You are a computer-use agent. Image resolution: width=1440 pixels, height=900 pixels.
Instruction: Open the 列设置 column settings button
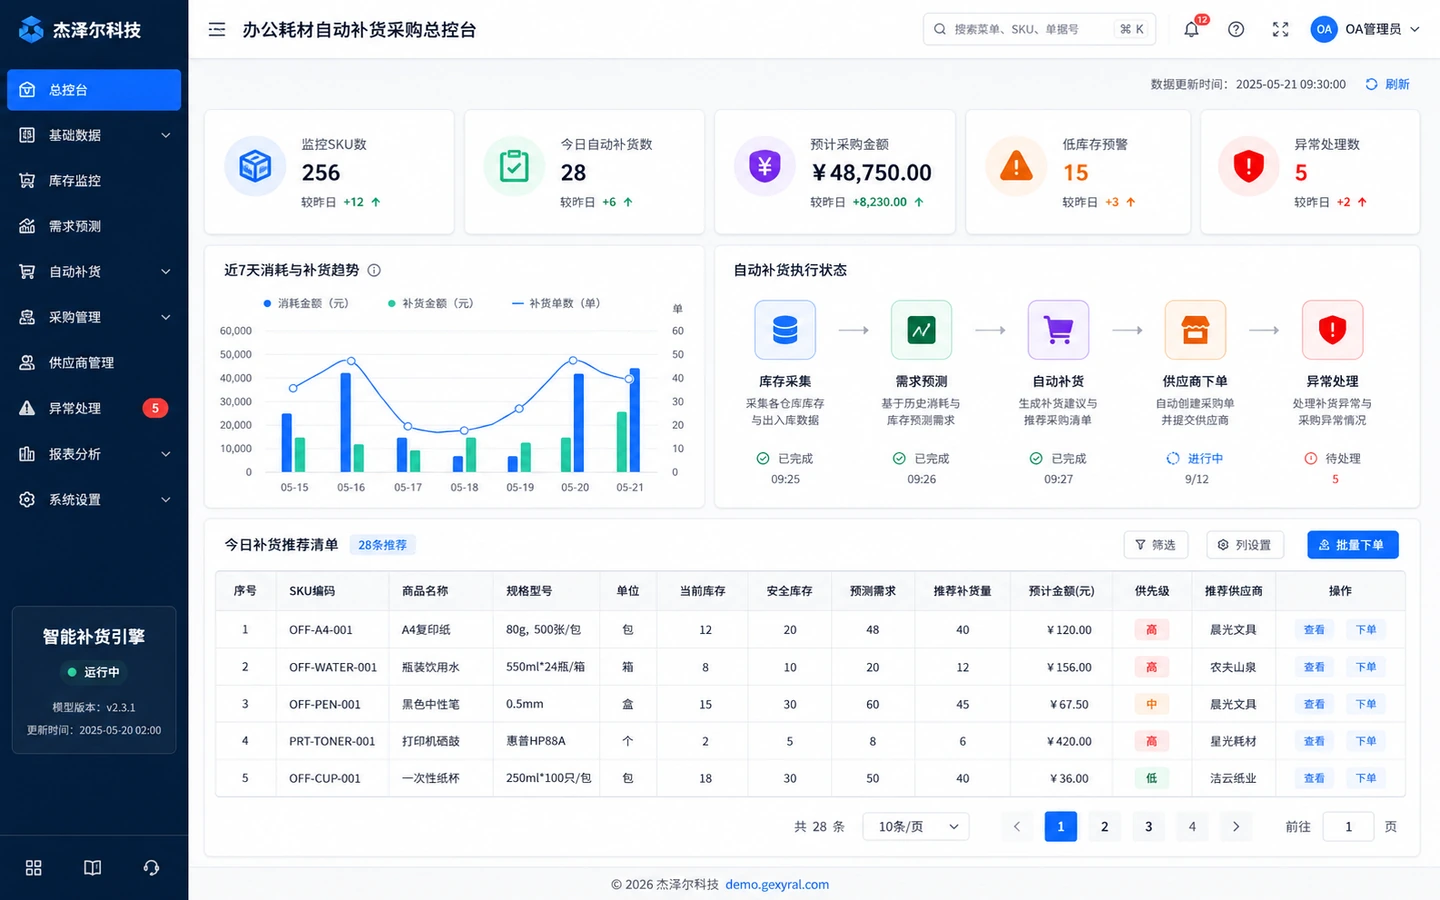1245,545
